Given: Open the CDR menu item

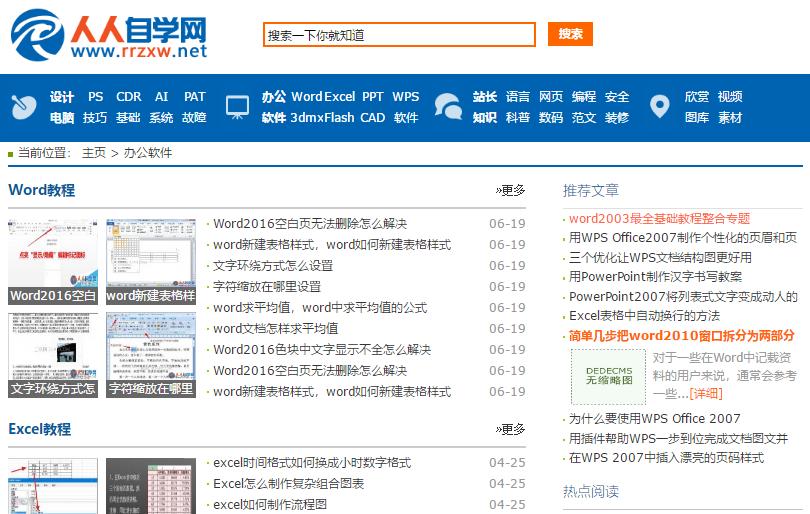Looking at the screenshot, I should click(x=128, y=97).
